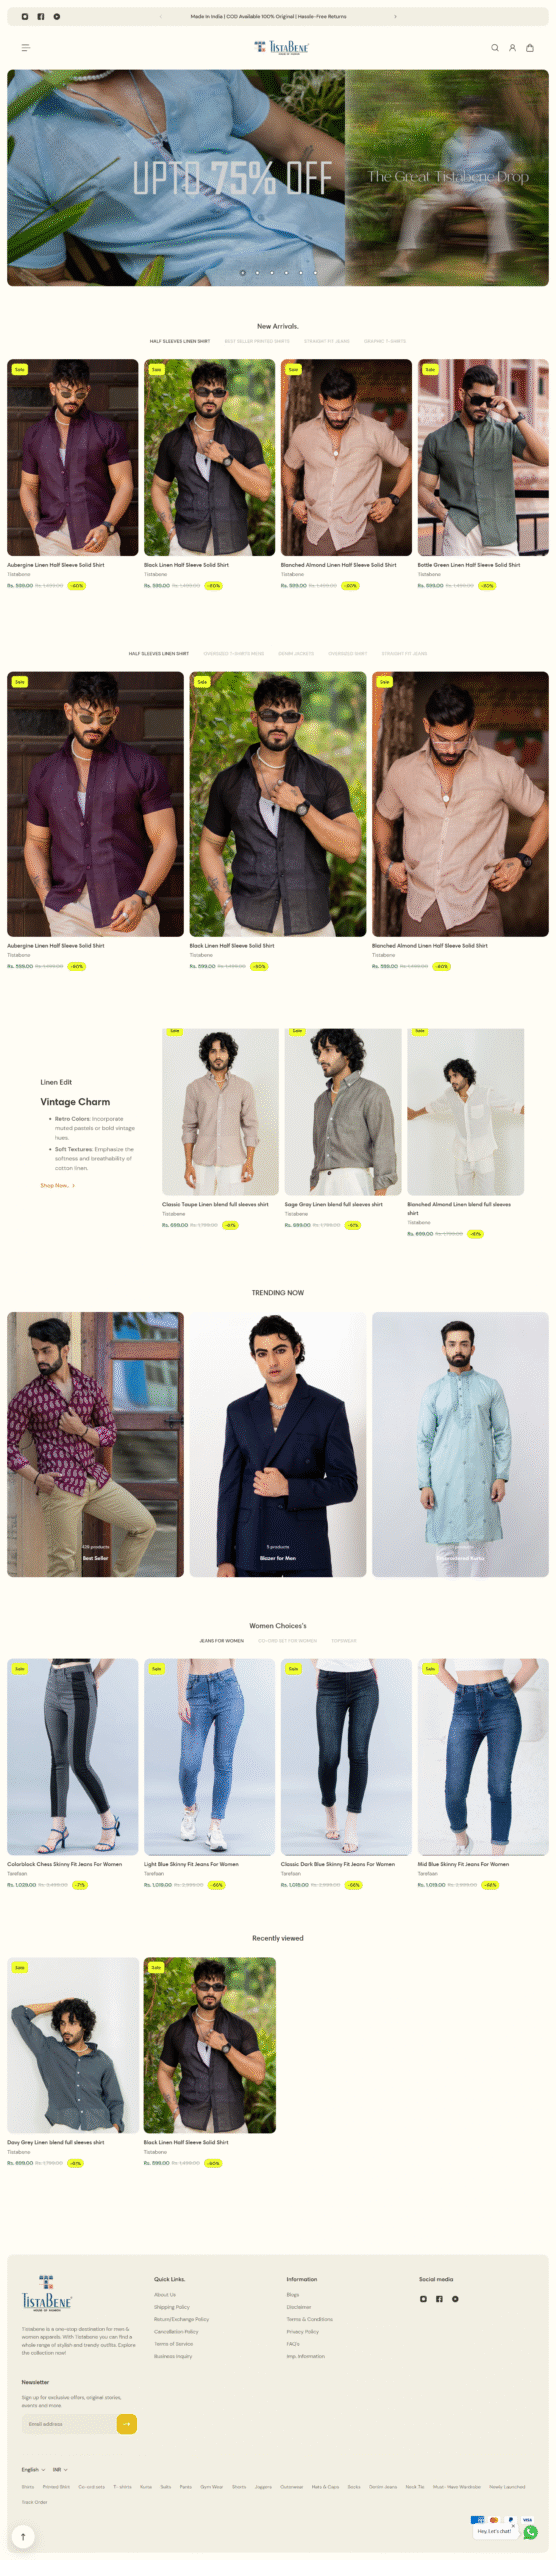Expand the INR currency dropdown

[60, 2469]
